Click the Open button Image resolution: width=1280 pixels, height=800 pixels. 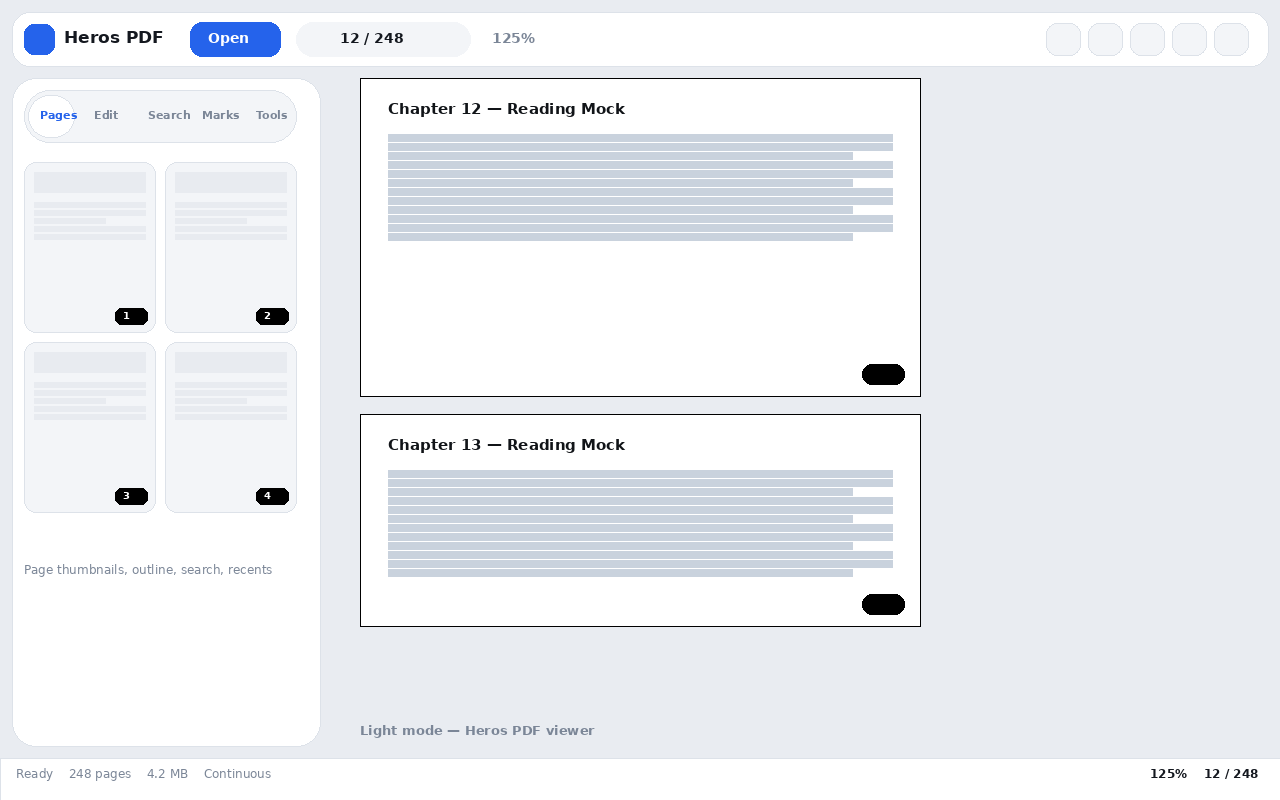(x=235, y=39)
